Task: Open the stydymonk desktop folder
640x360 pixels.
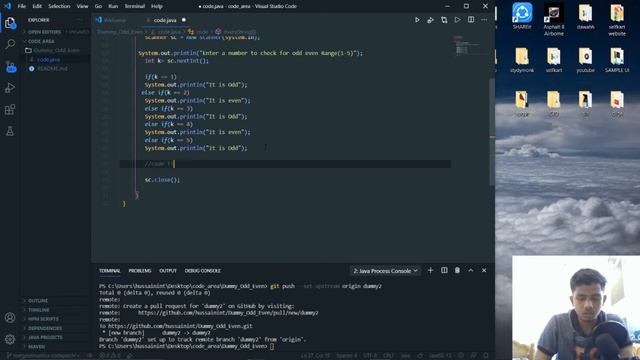Action: pyautogui.click(x=522, y=60)
